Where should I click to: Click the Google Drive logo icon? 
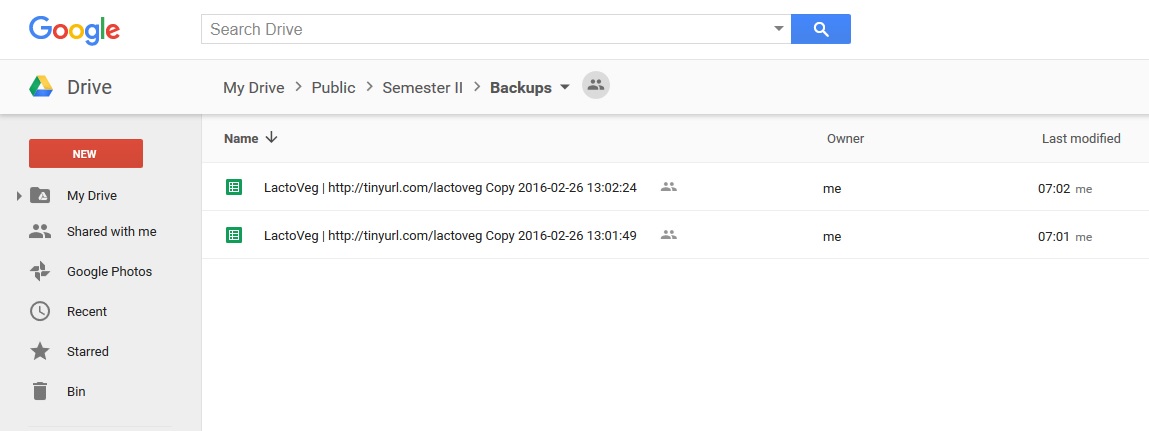click(41, 87)
